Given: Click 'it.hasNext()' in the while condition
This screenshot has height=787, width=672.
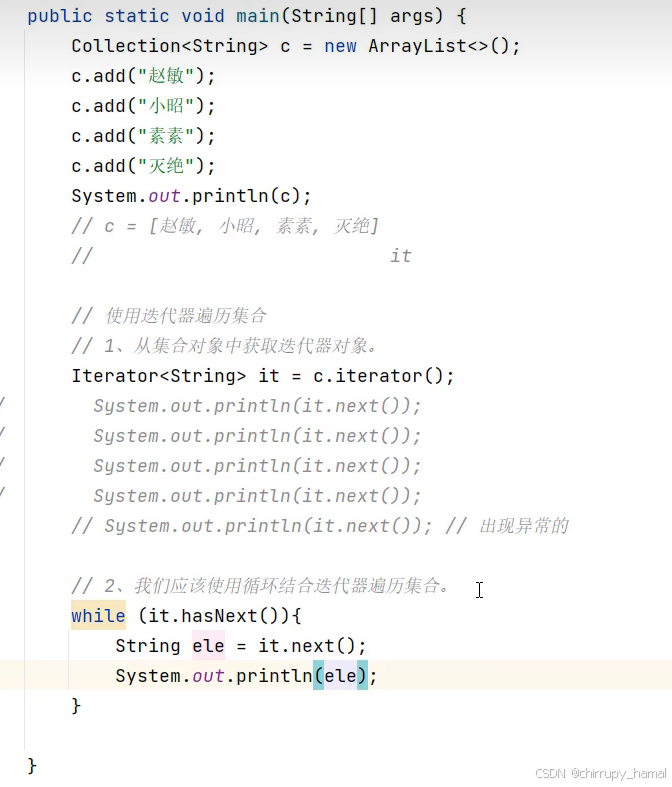Looking at the screenshot, I should click(x=213, y=616).
